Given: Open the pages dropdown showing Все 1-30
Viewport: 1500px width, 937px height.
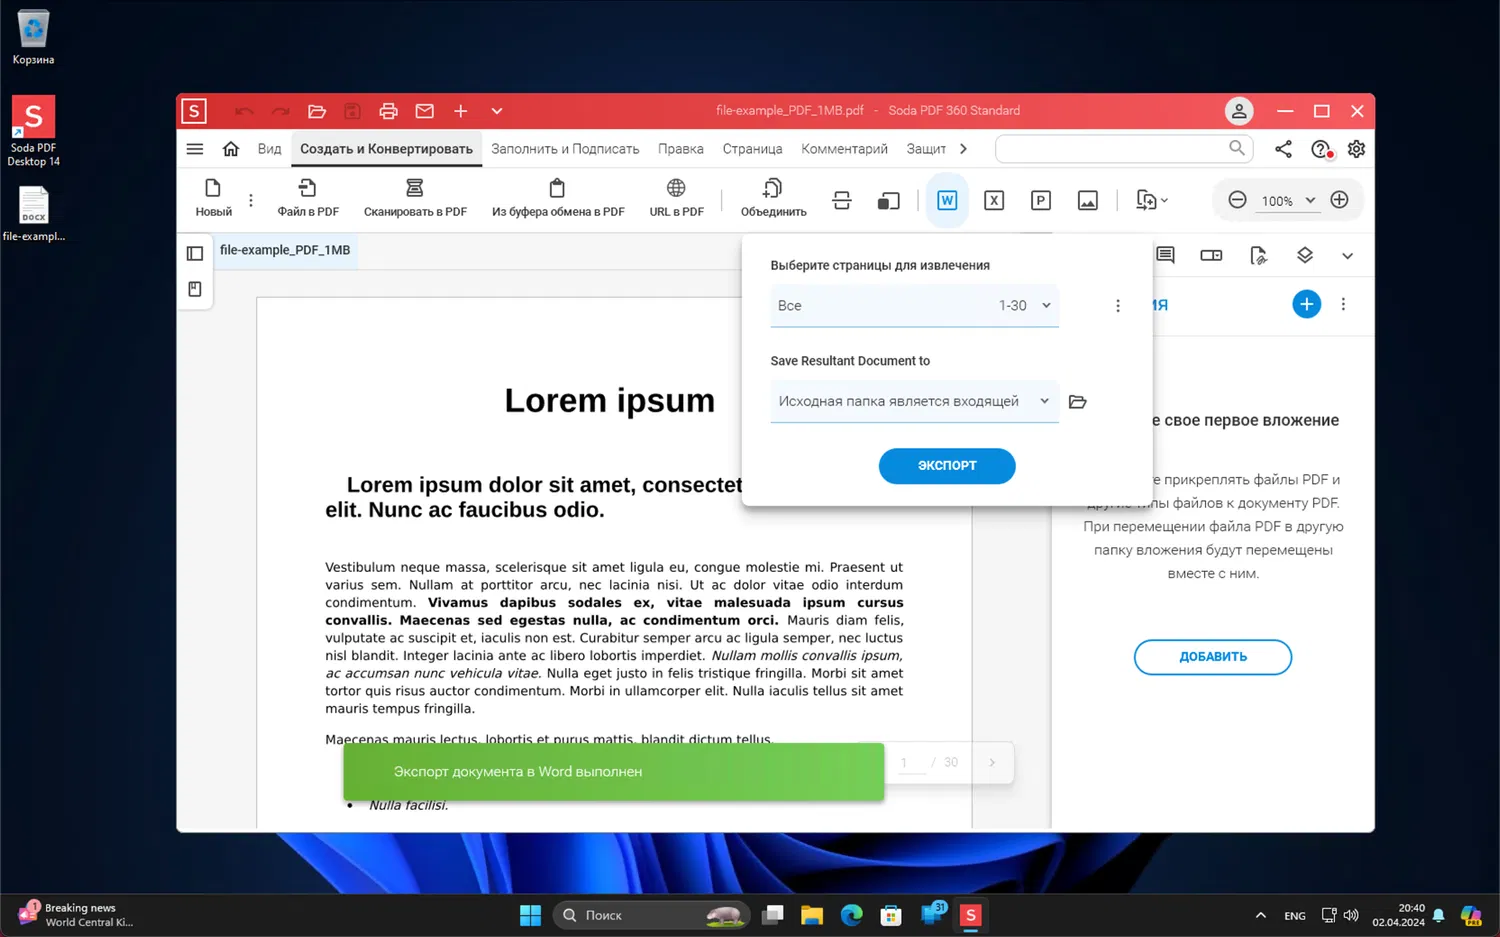Looking at the screenshot, I should tap(914, 305).
